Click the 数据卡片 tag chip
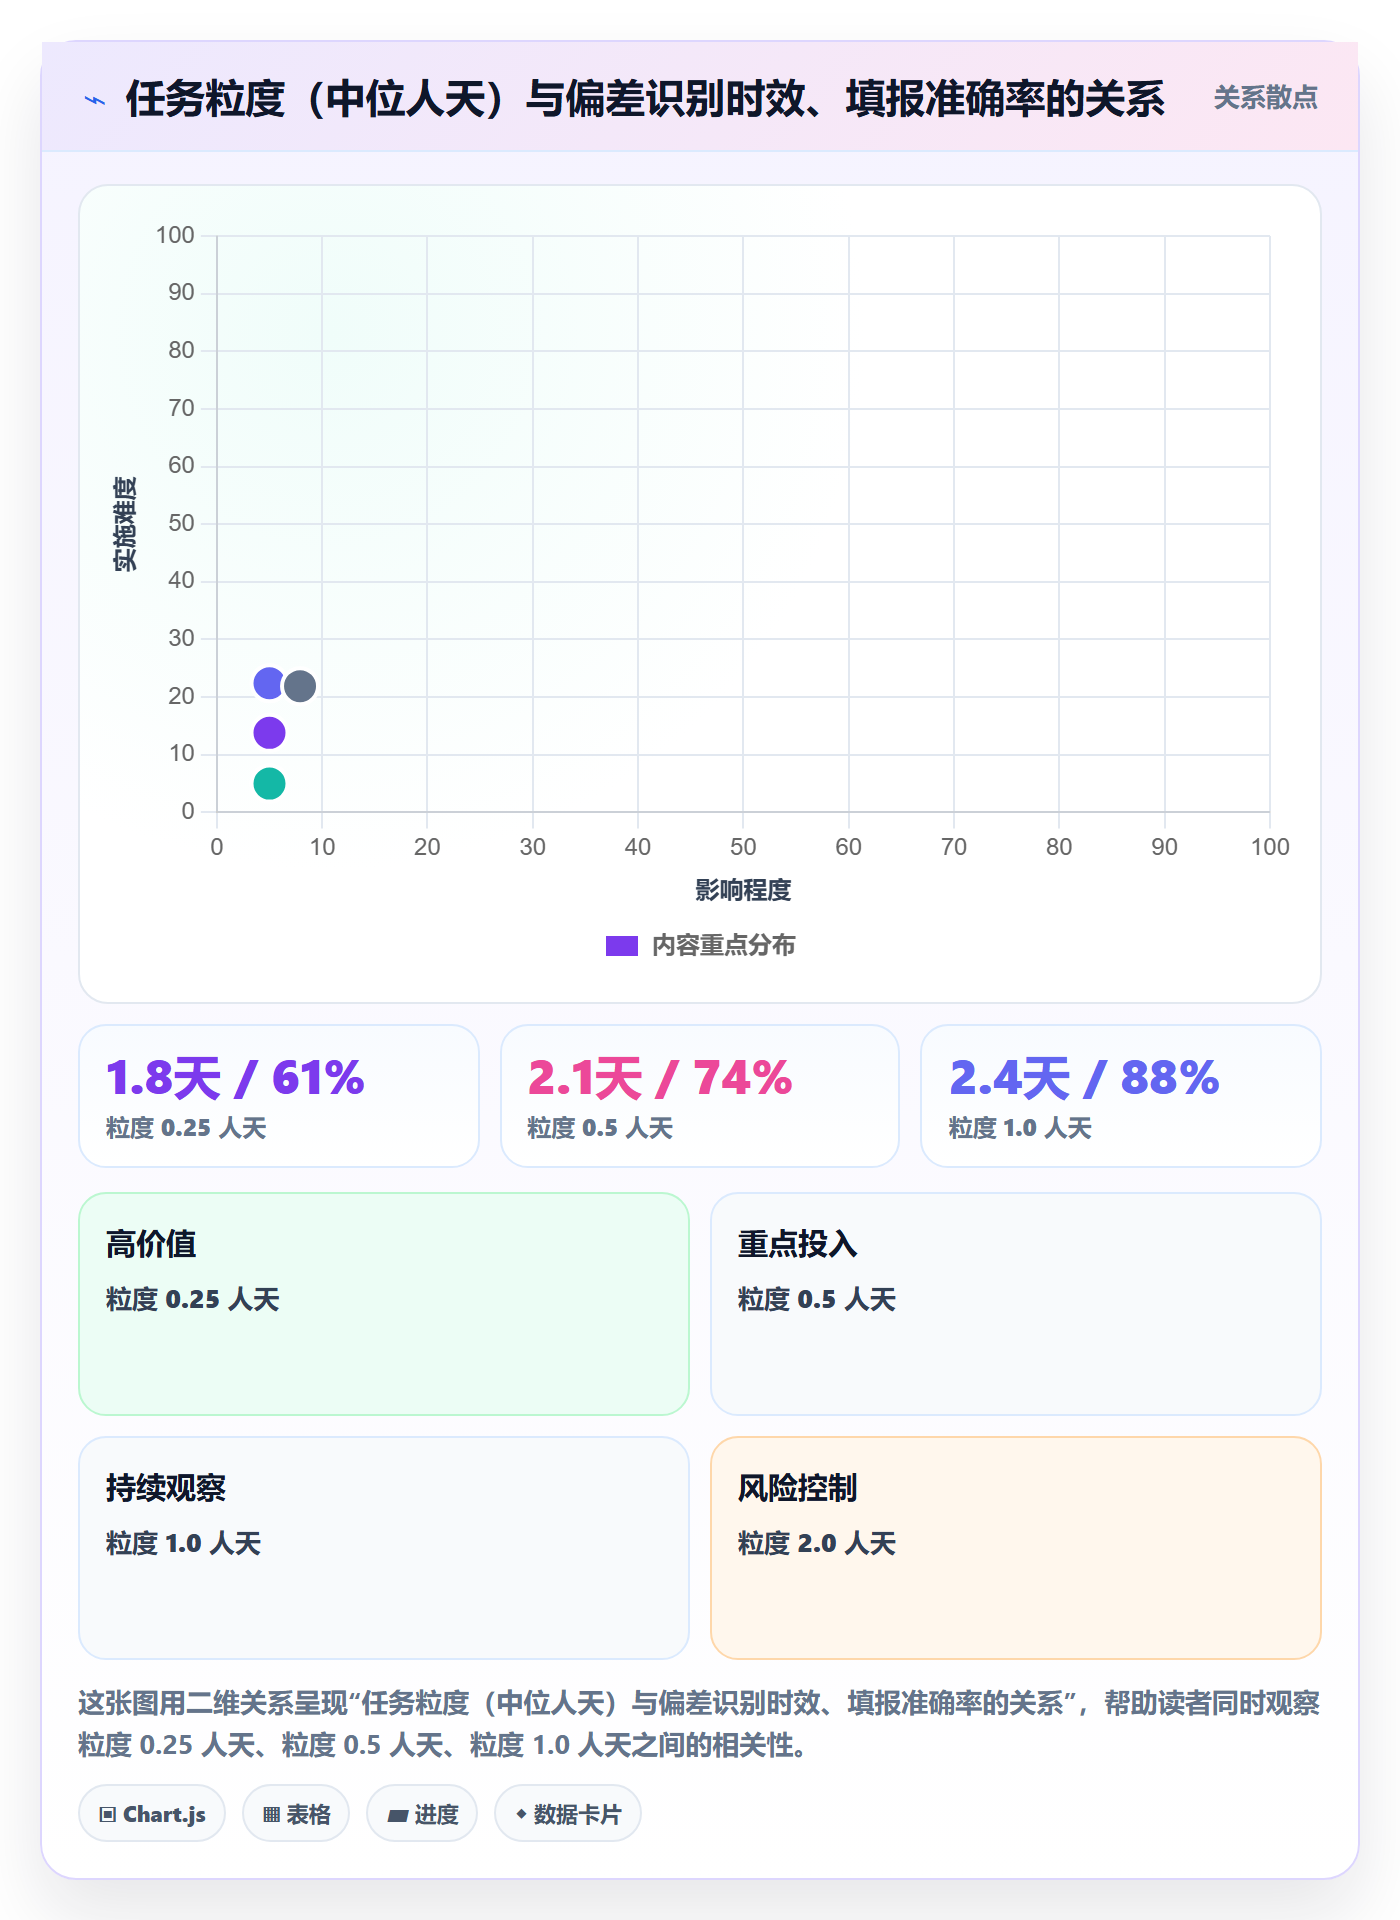This screenshot has width=1400, height=1920. (x=568, y=1813)
